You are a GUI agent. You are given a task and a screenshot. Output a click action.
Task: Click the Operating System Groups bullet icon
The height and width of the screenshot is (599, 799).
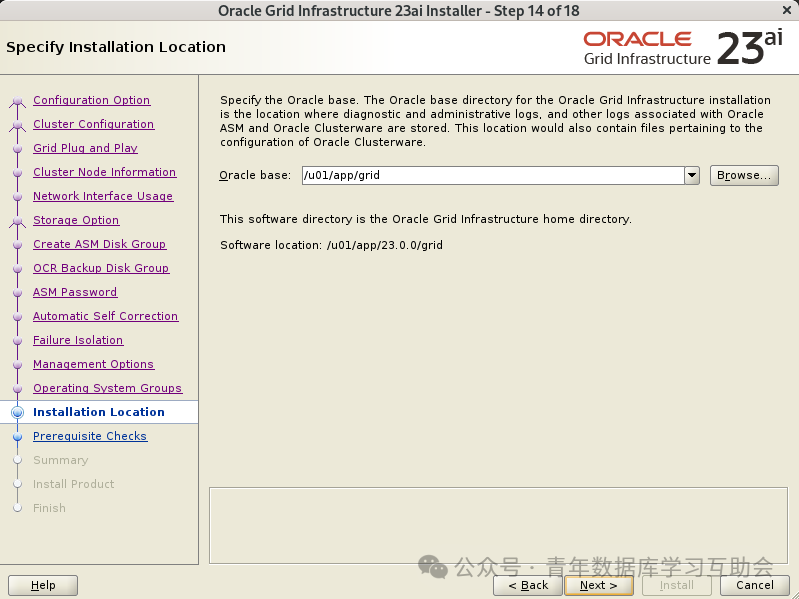coord(17,389)
